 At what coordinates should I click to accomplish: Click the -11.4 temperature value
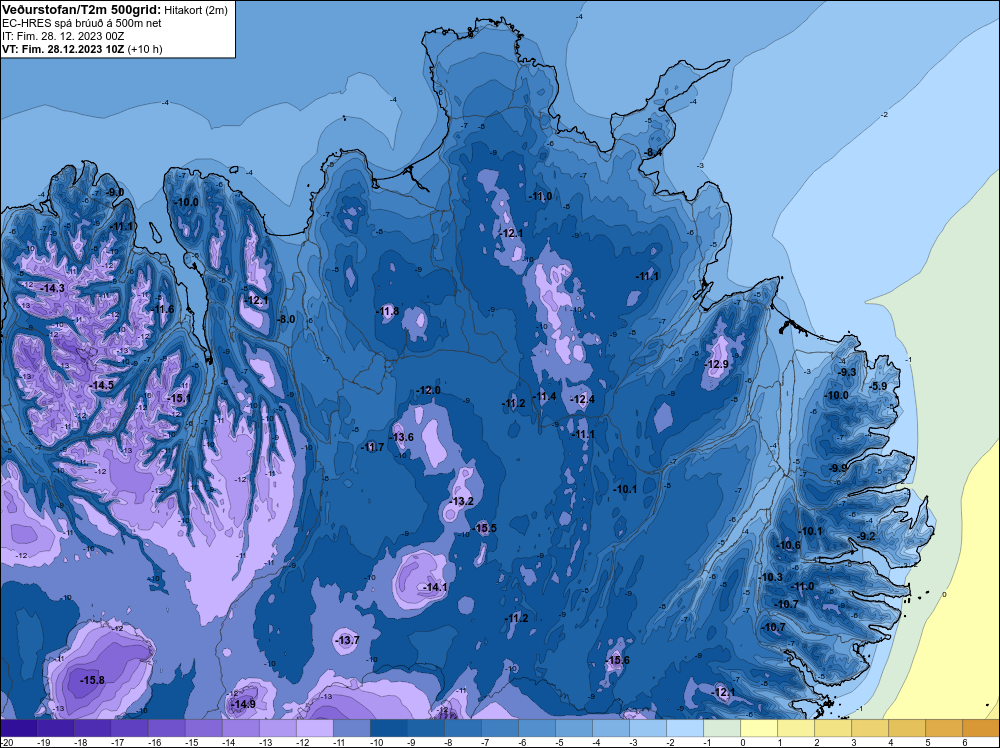545,397
